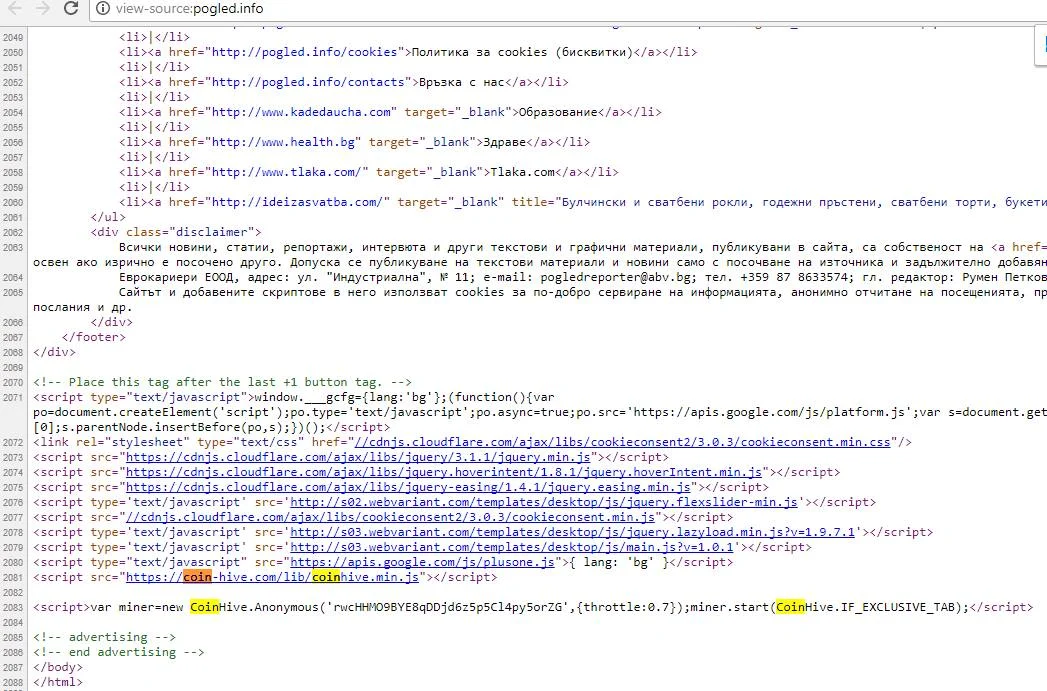
Task: Open the cookieconsent.min.css stylesheet link
Action: (x=622, y=442)
